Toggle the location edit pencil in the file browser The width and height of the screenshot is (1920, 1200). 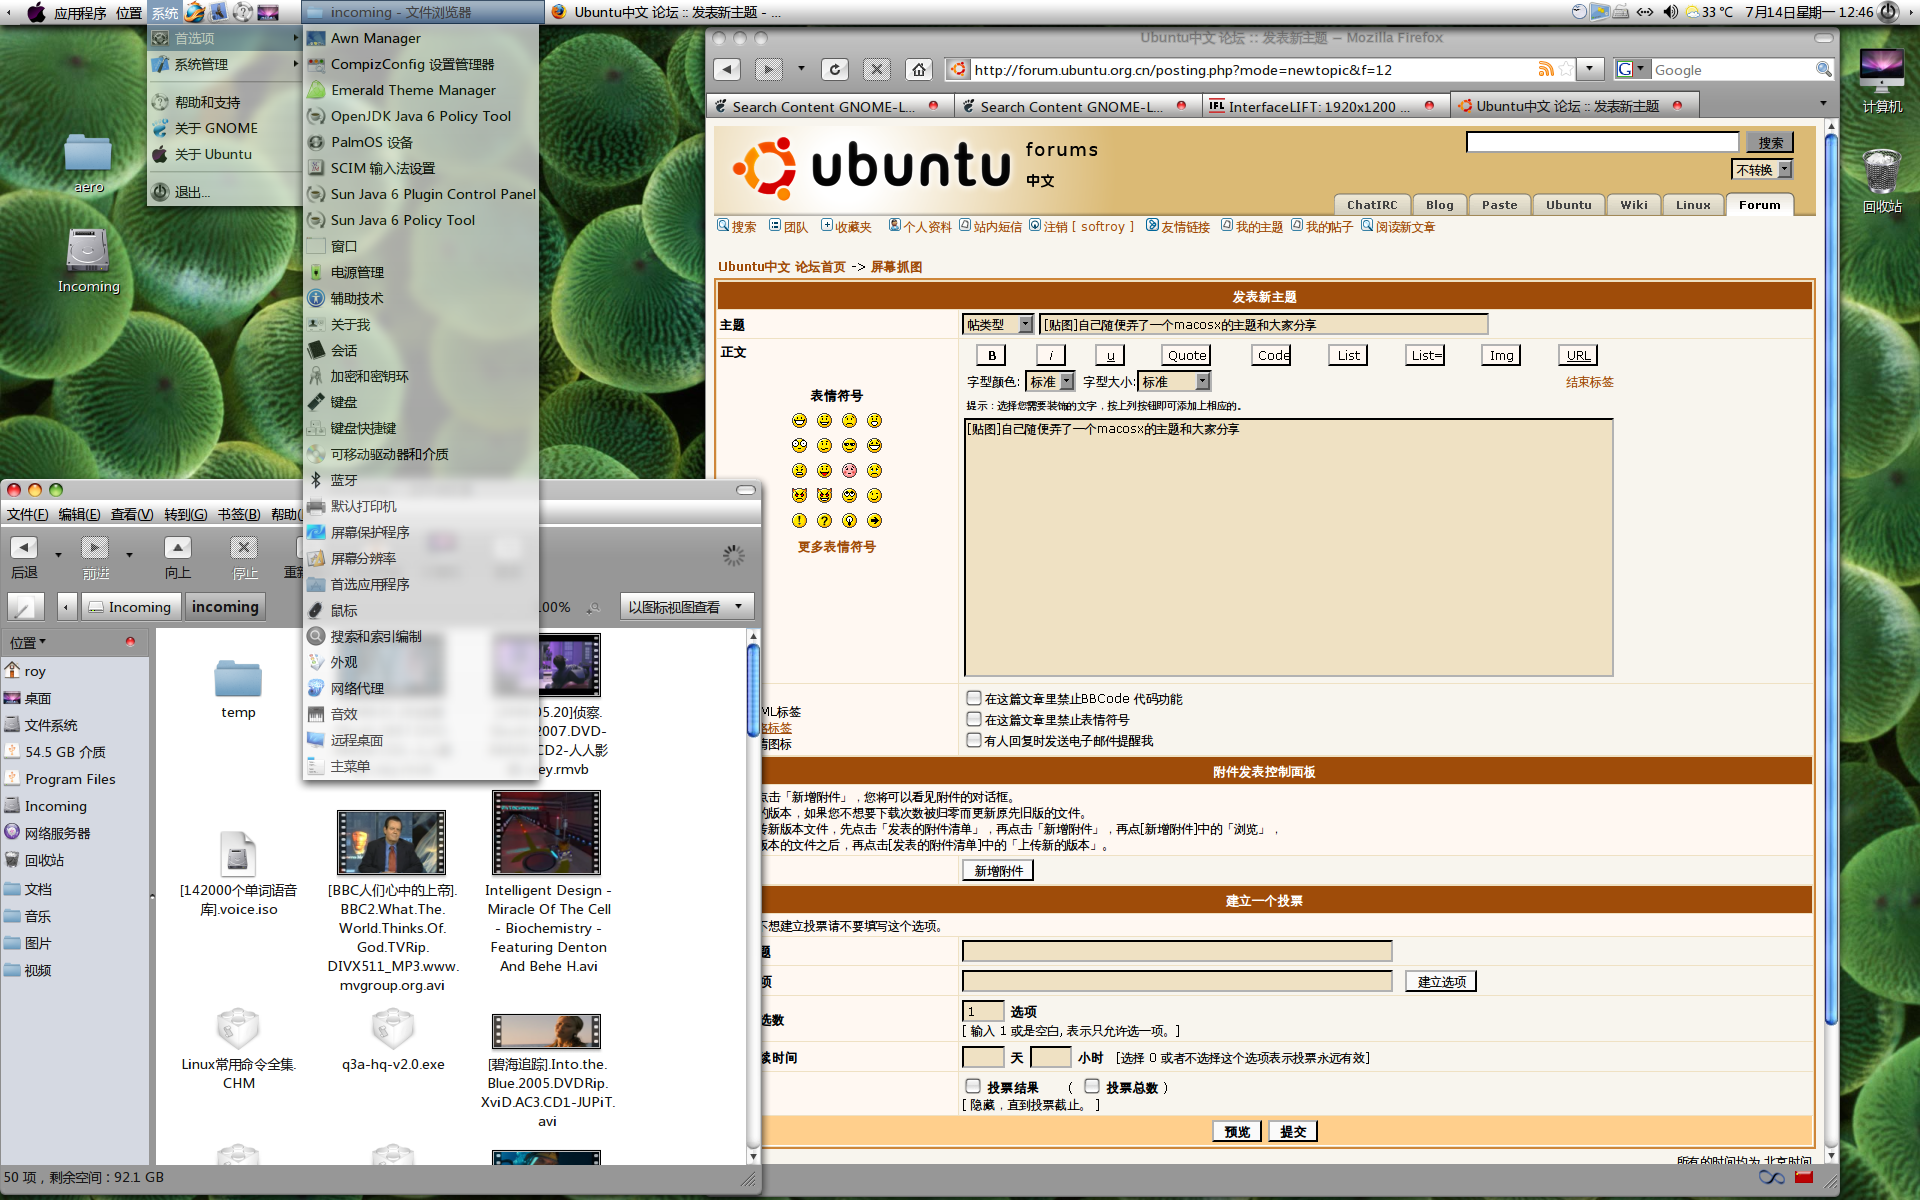pos(25,606)
